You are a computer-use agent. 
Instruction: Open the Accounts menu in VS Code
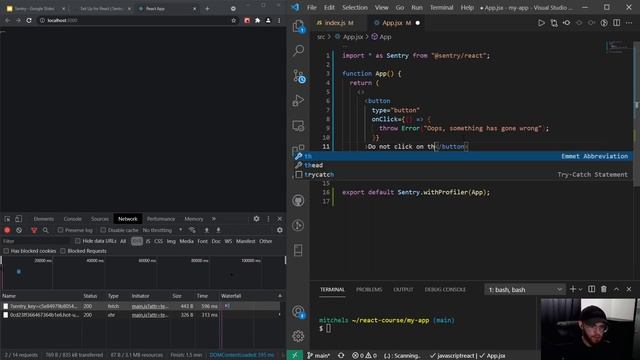298,312
